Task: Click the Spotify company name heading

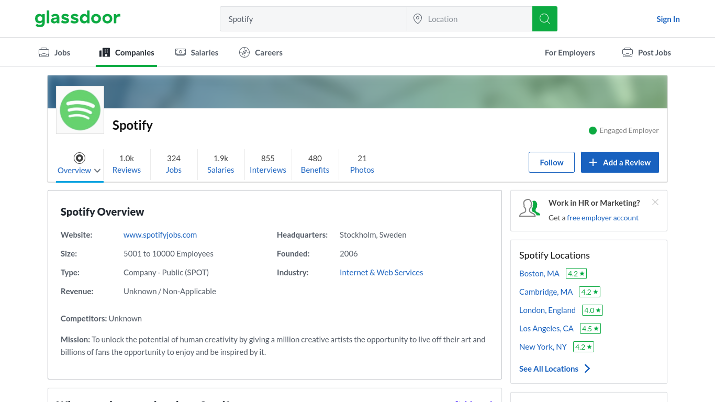Action: point(133,125)
